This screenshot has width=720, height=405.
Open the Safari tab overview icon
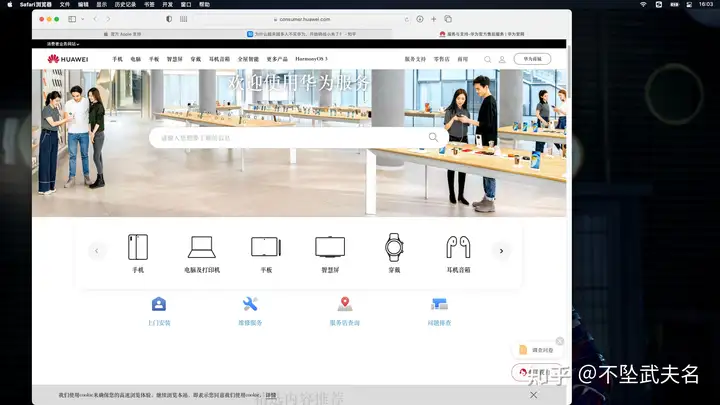pos(448,19)
